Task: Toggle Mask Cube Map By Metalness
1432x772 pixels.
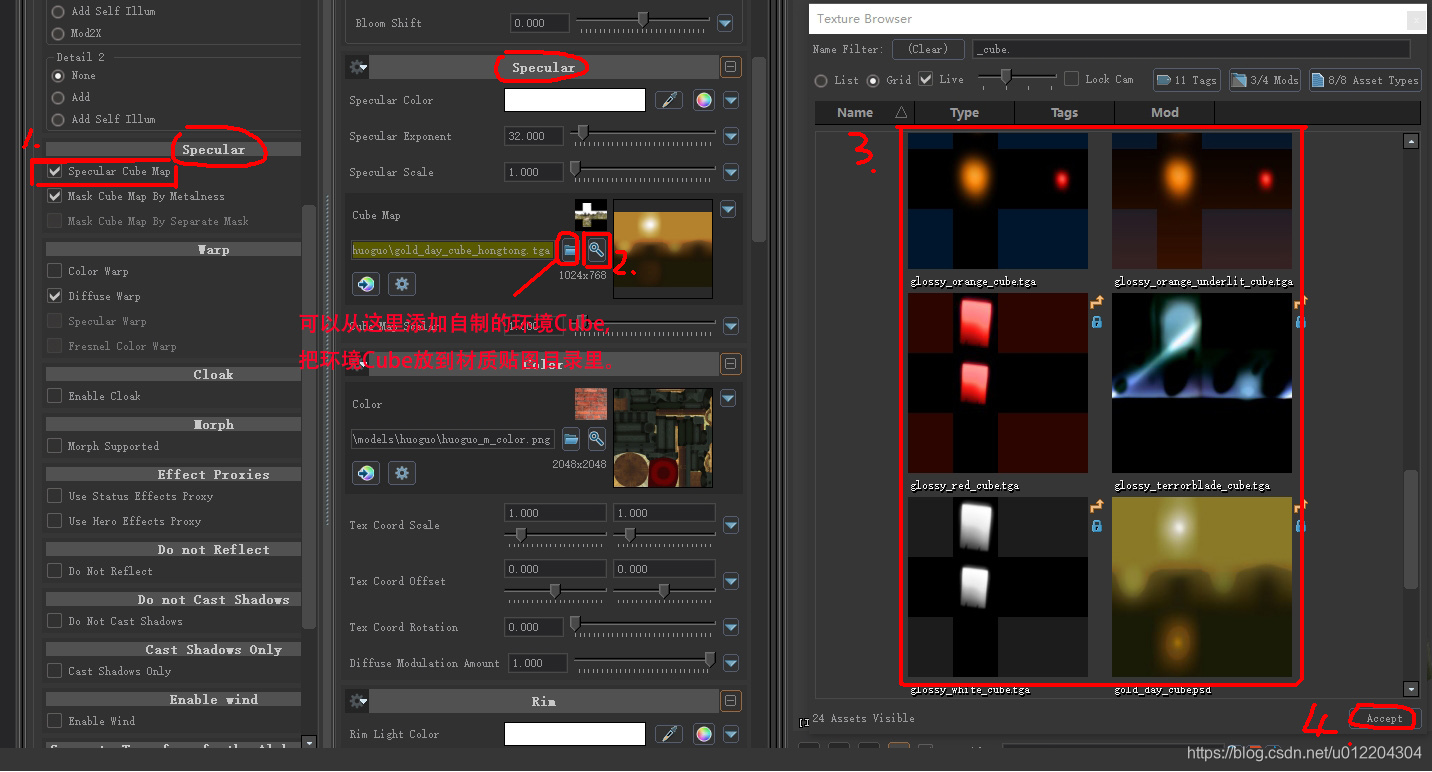Action: (x=55, y=196)
